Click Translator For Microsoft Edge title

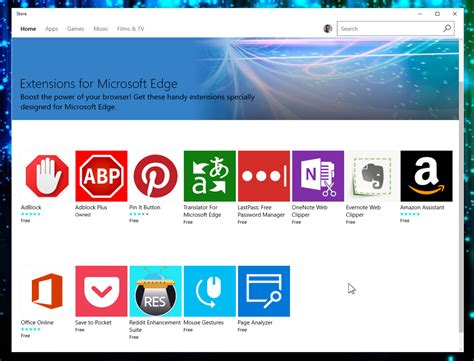pyautogui.click(x=202, y=211)
